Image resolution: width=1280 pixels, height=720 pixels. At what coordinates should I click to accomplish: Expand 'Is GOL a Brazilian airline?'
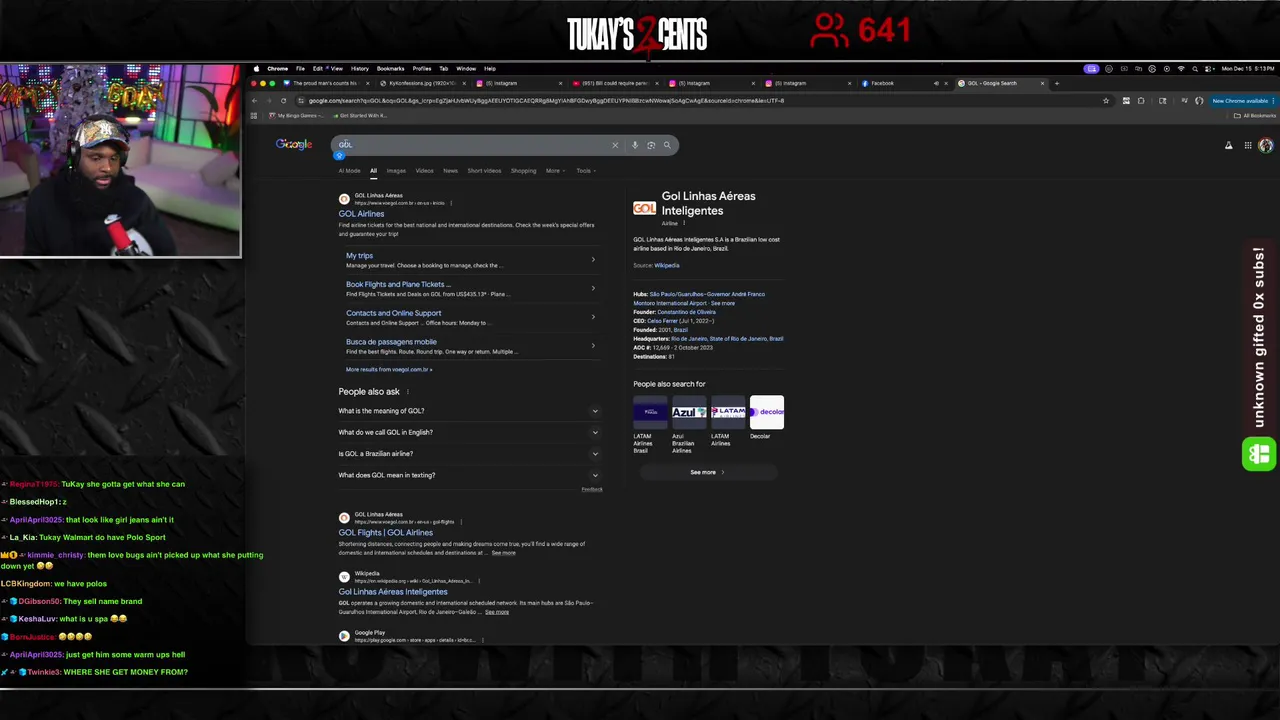coord(468,454)
